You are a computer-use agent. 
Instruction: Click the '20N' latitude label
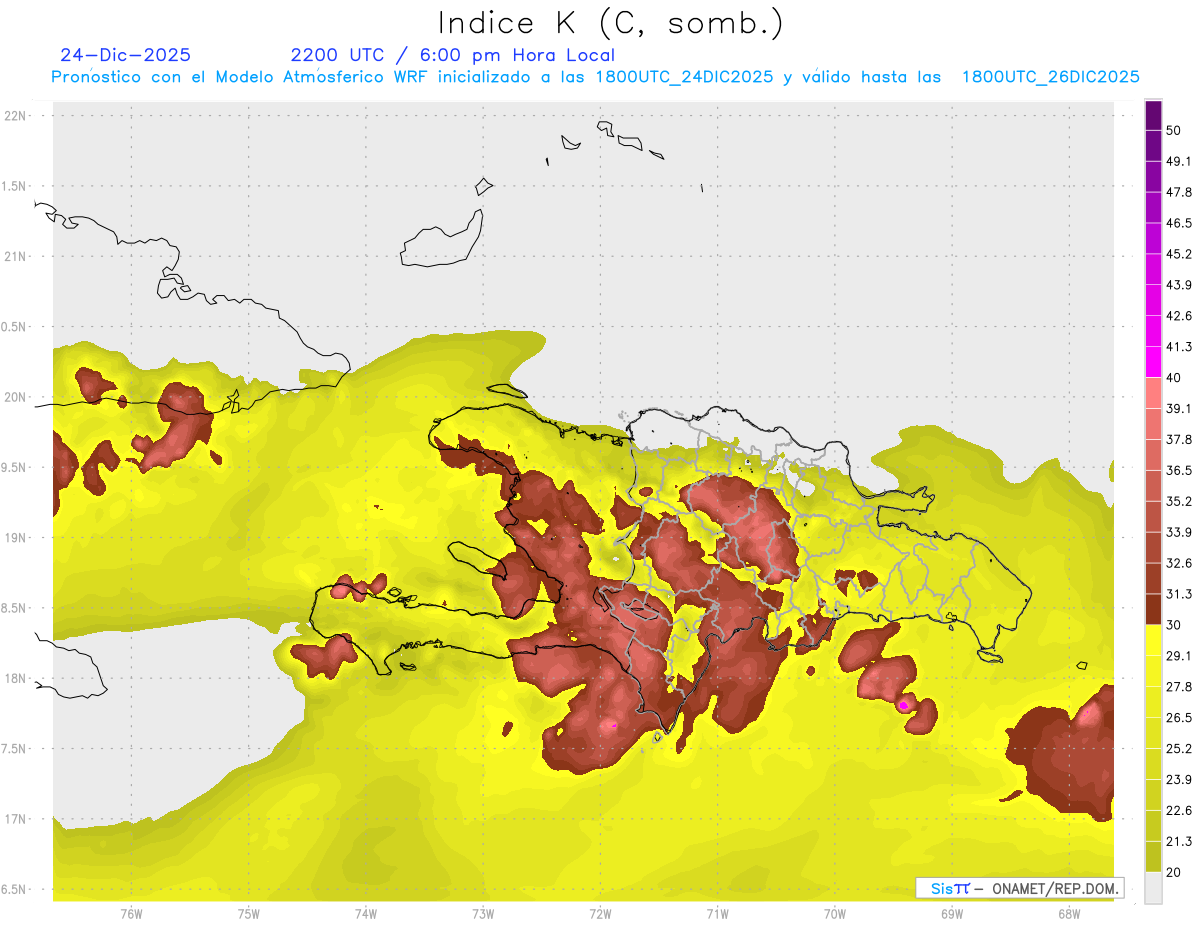click(x=16, y=397)
